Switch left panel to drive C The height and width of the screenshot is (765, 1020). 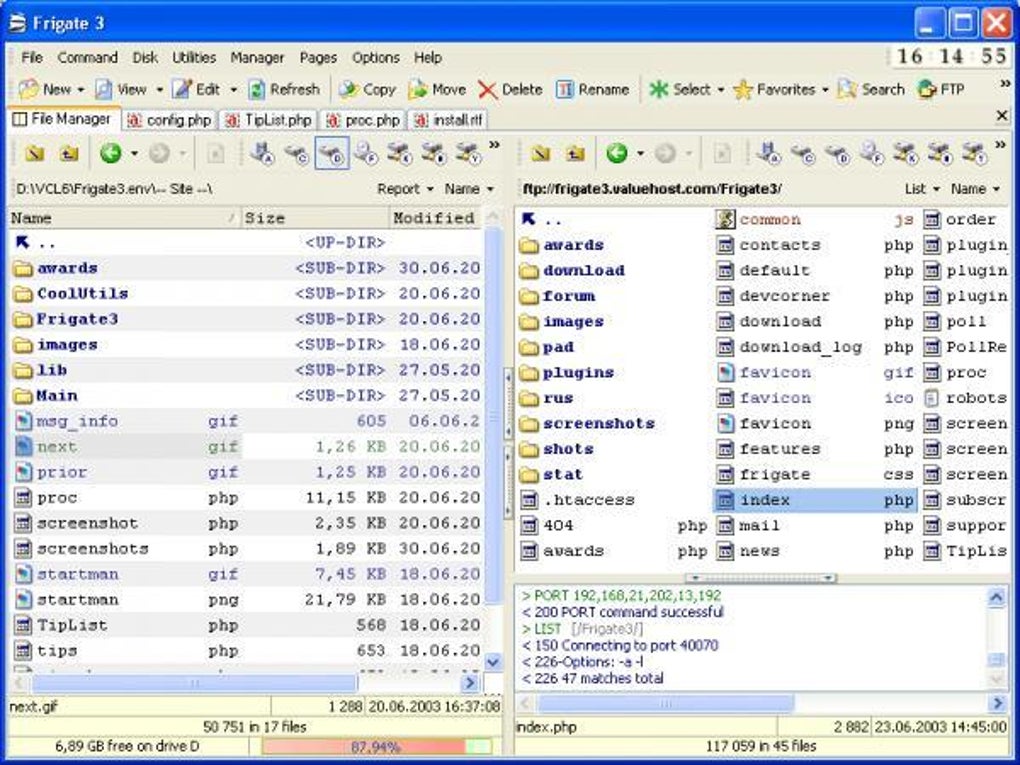click(x=296, y=153)
